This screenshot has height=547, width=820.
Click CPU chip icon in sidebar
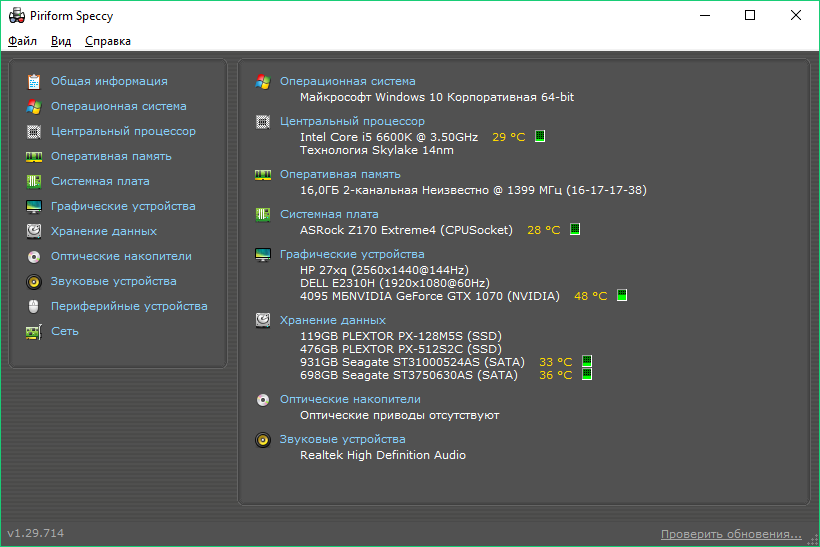click(34, 132)
